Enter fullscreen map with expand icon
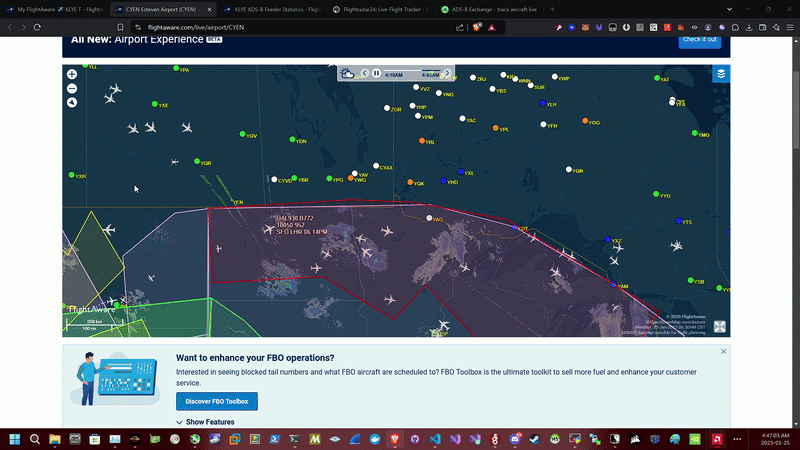 click(x=719, y=327)
